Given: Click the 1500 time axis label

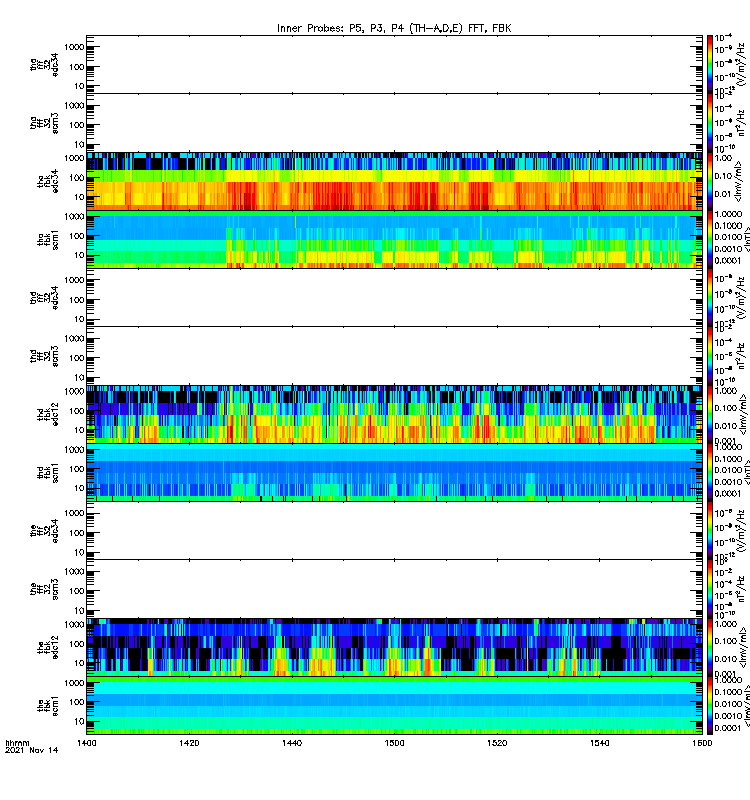Looking at the screenshot, I should point(394,743).
